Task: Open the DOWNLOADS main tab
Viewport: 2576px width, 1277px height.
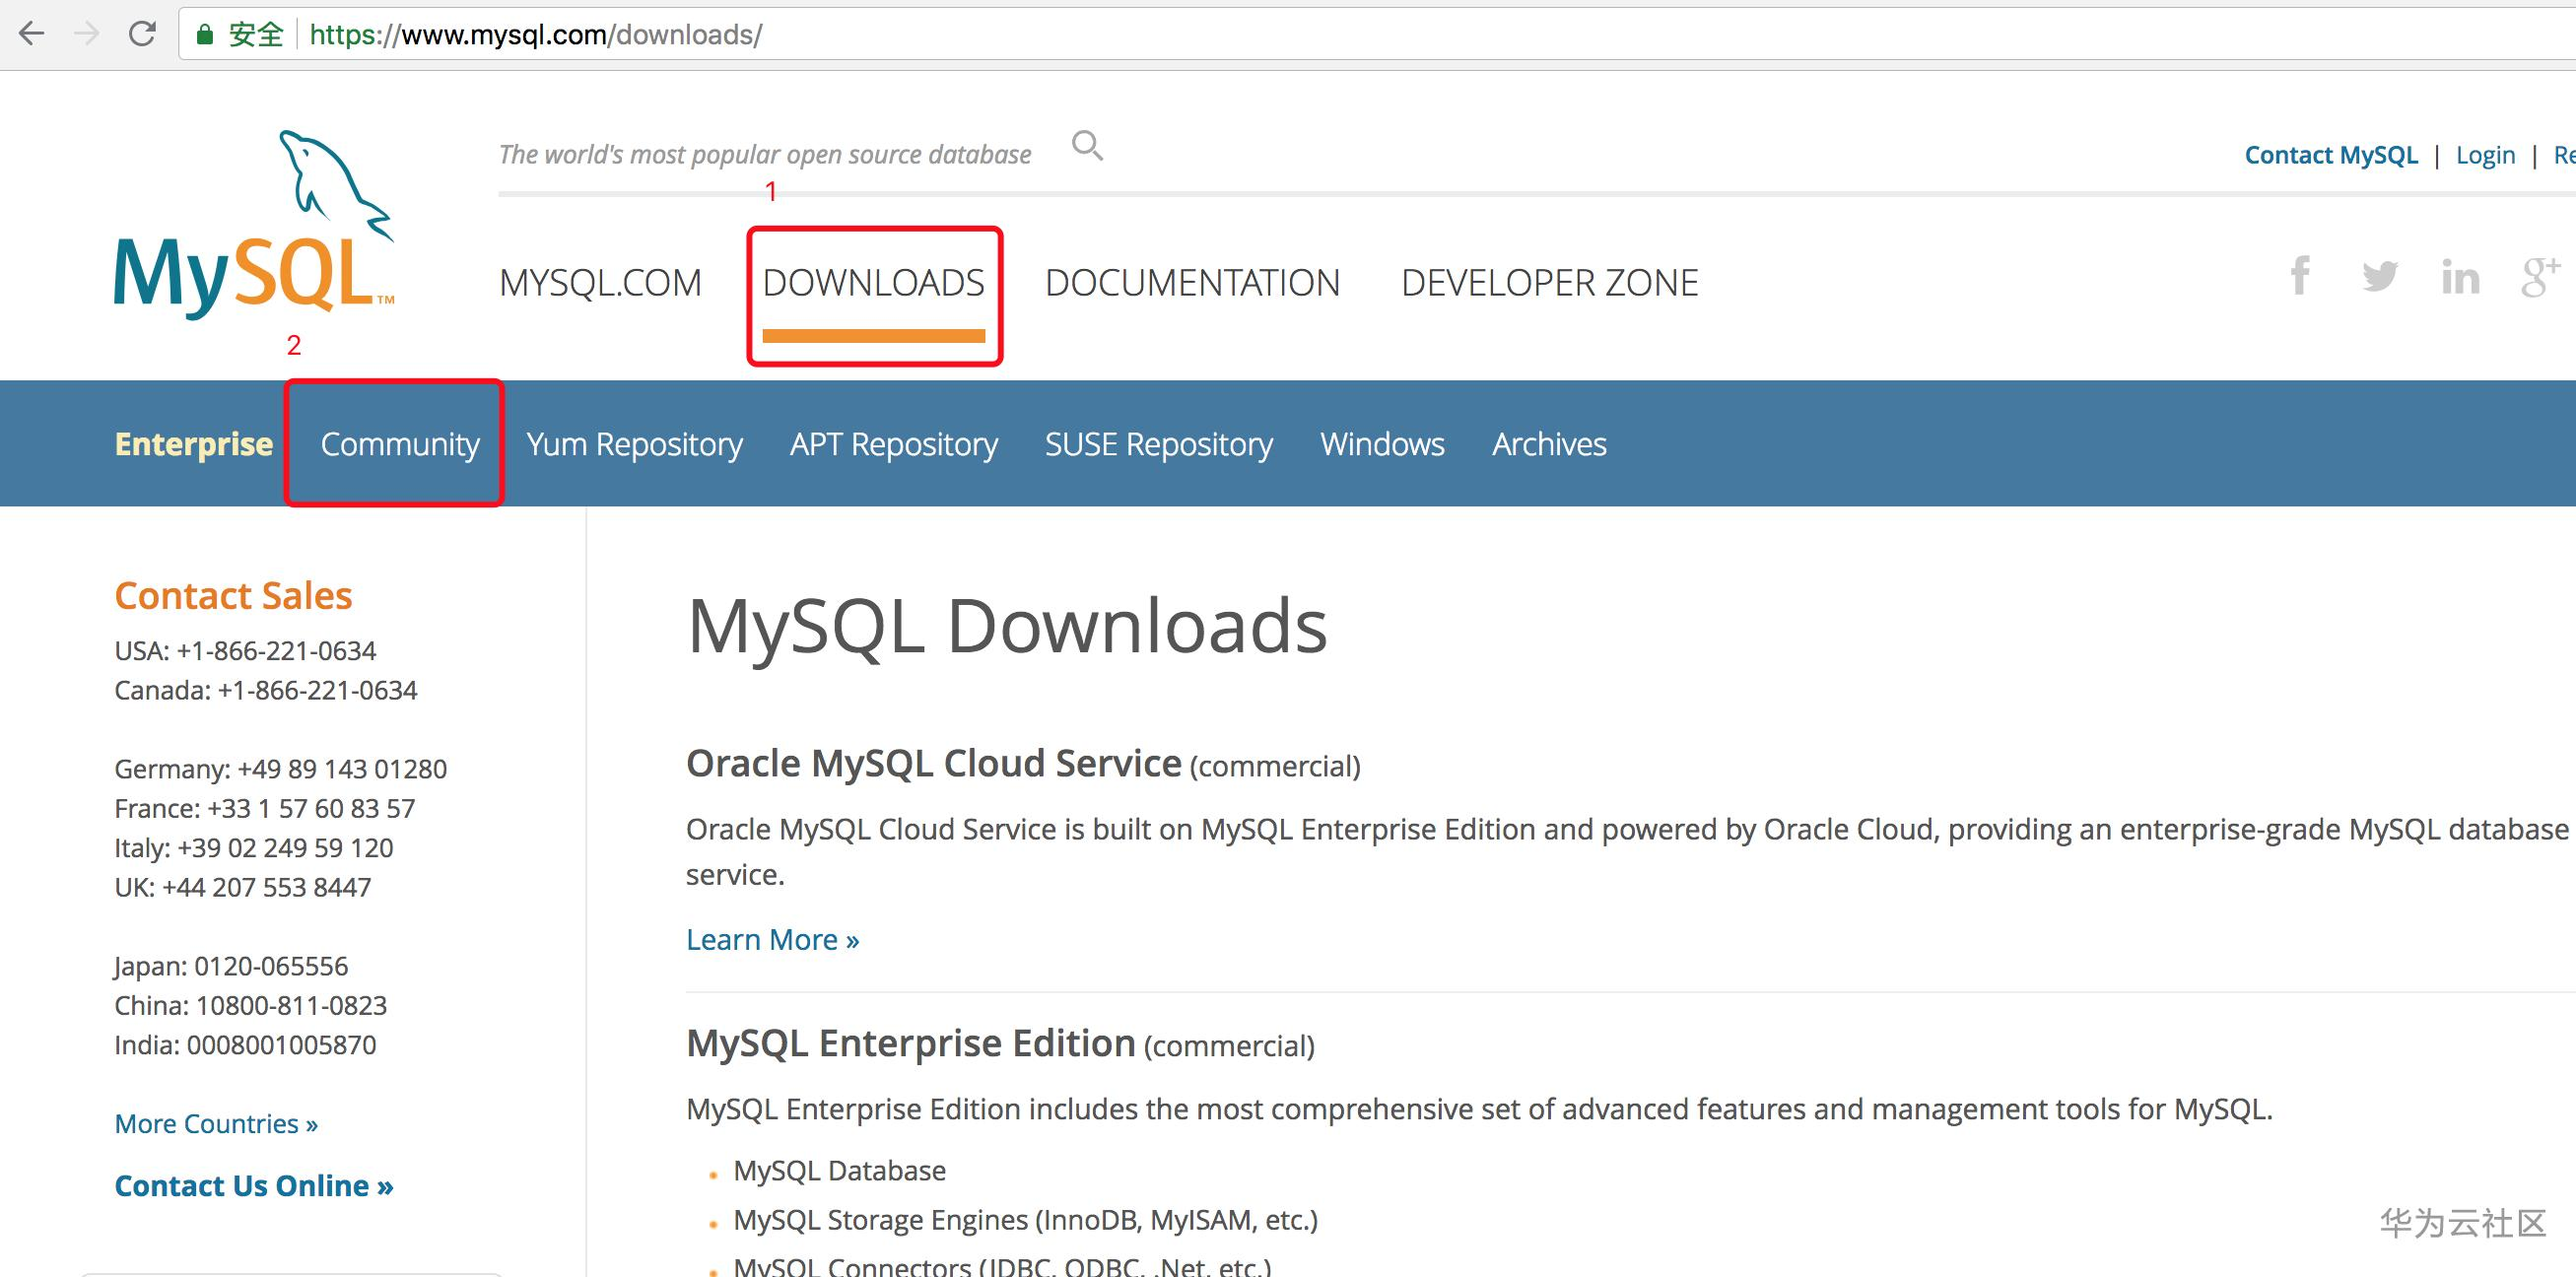Action: (x=873, y=283)
